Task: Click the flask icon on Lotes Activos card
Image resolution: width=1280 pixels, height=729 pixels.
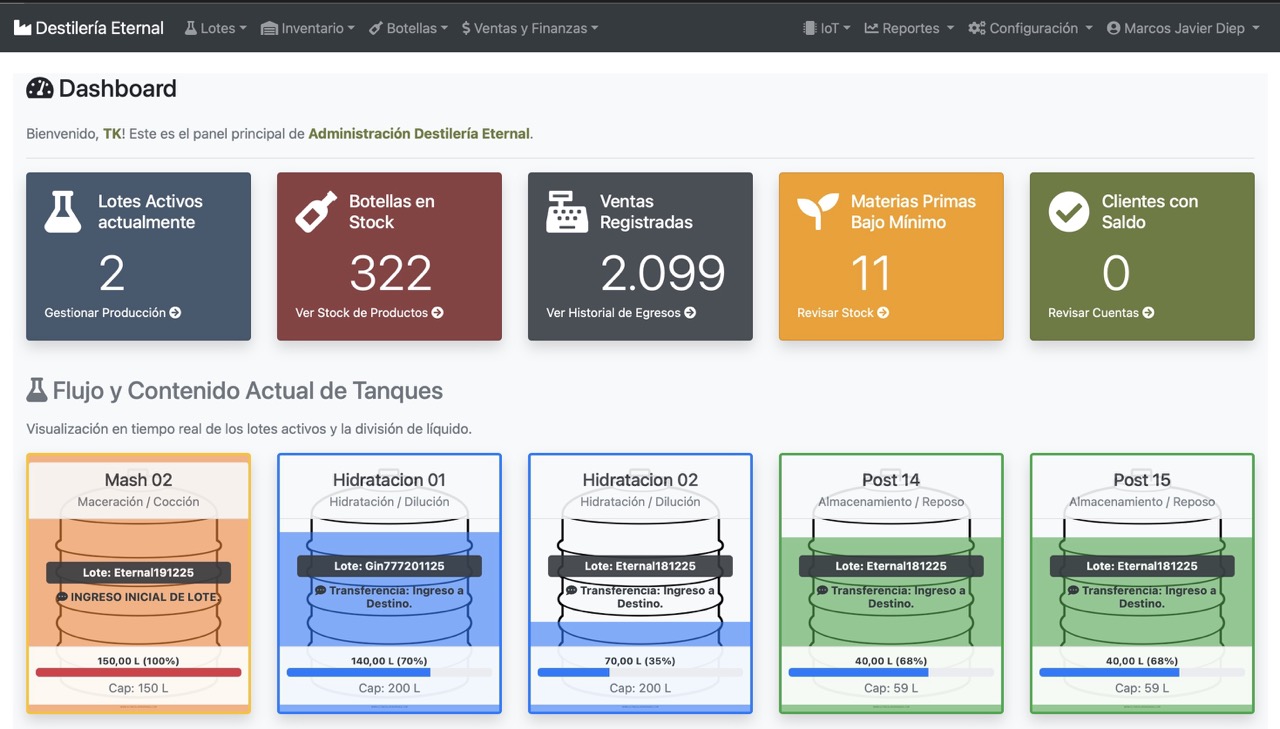Action: 66,211
